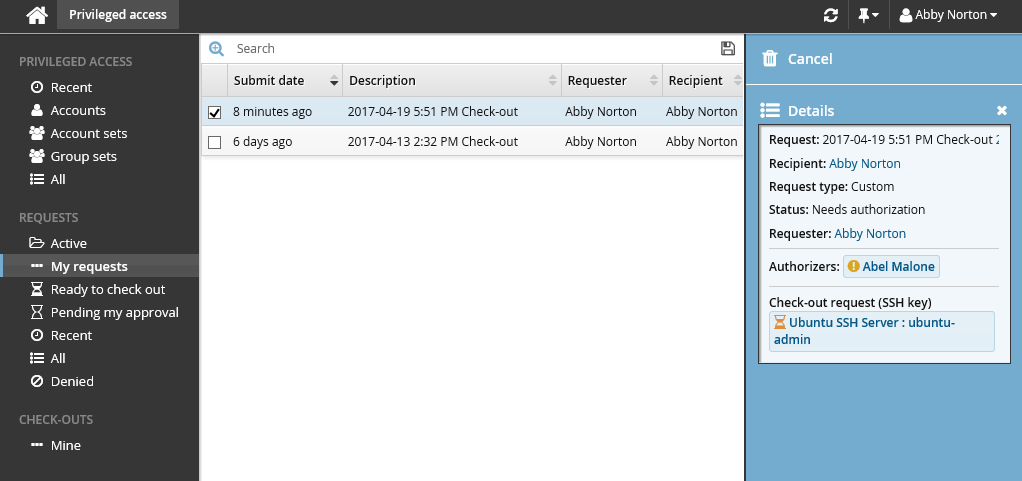1022x481 pixels.
Task: Click the save disk icon above table
Action: tap(728, 48)
